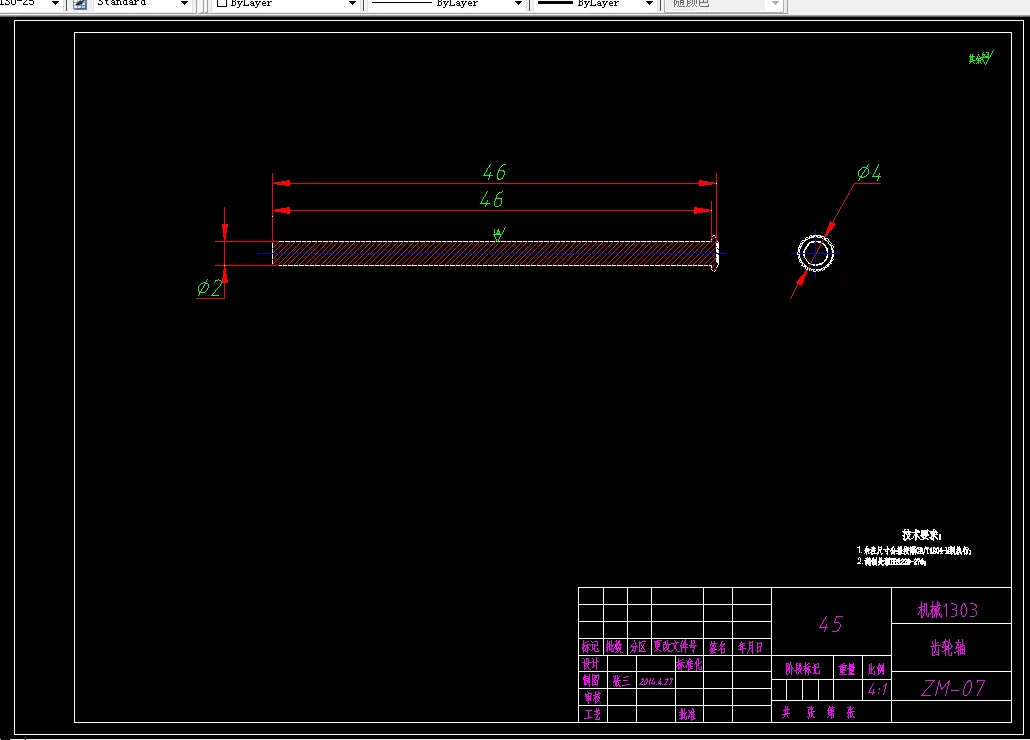Image resolution: width=1030 pixels, height=740 pixels.
Task: Select the 阶段标记 label
Action: tap(803, 669)
